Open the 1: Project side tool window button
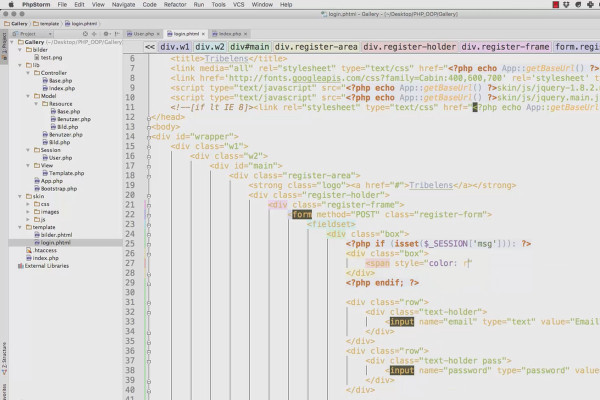This screenshot has height=400, width=600. [4, 47]
